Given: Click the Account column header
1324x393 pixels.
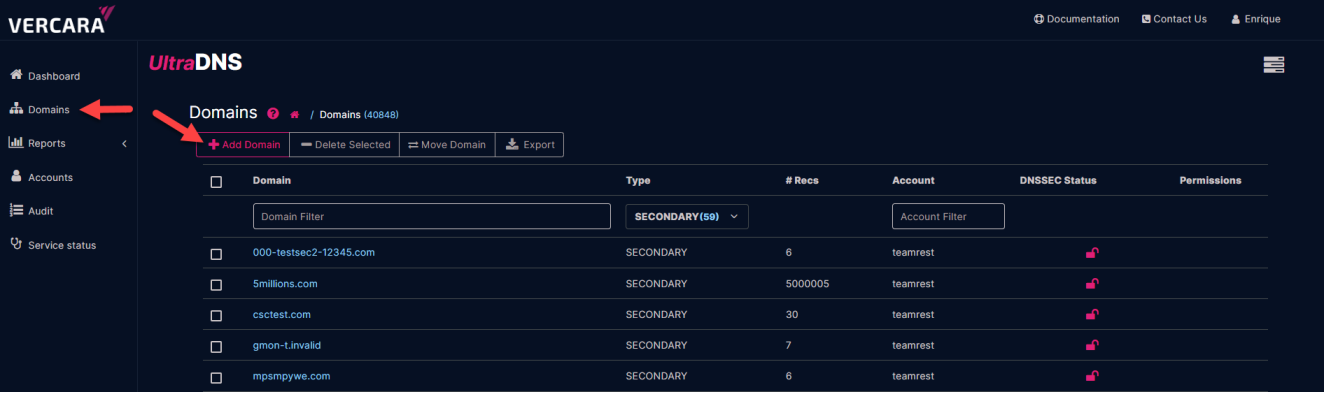Looking at the screenshot, I should pyautogui.click(x=913, y=181).
